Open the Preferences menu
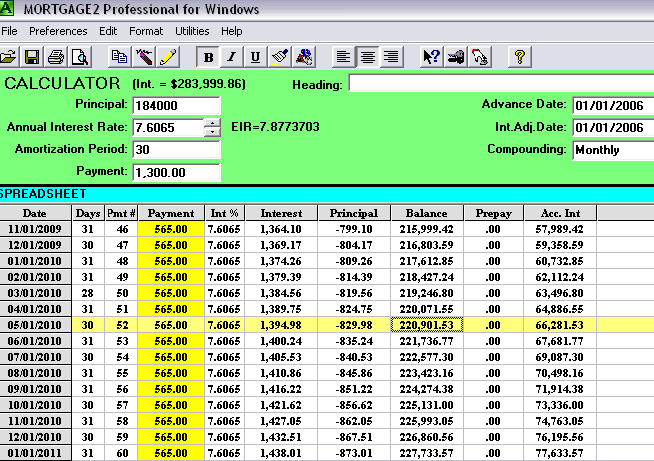 (58, 31)
